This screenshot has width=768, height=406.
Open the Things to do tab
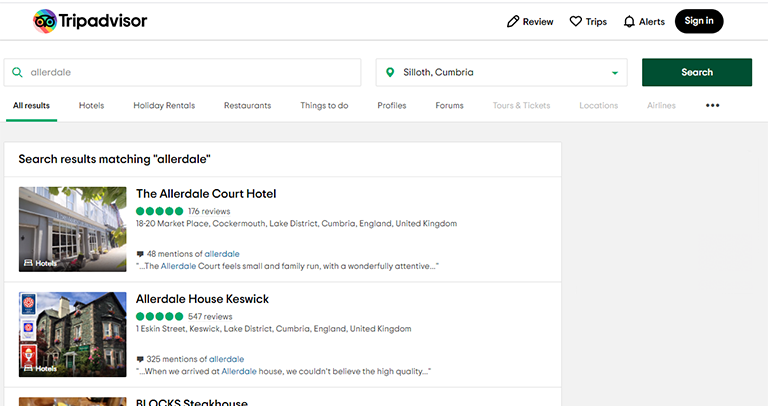coord(324,105)
